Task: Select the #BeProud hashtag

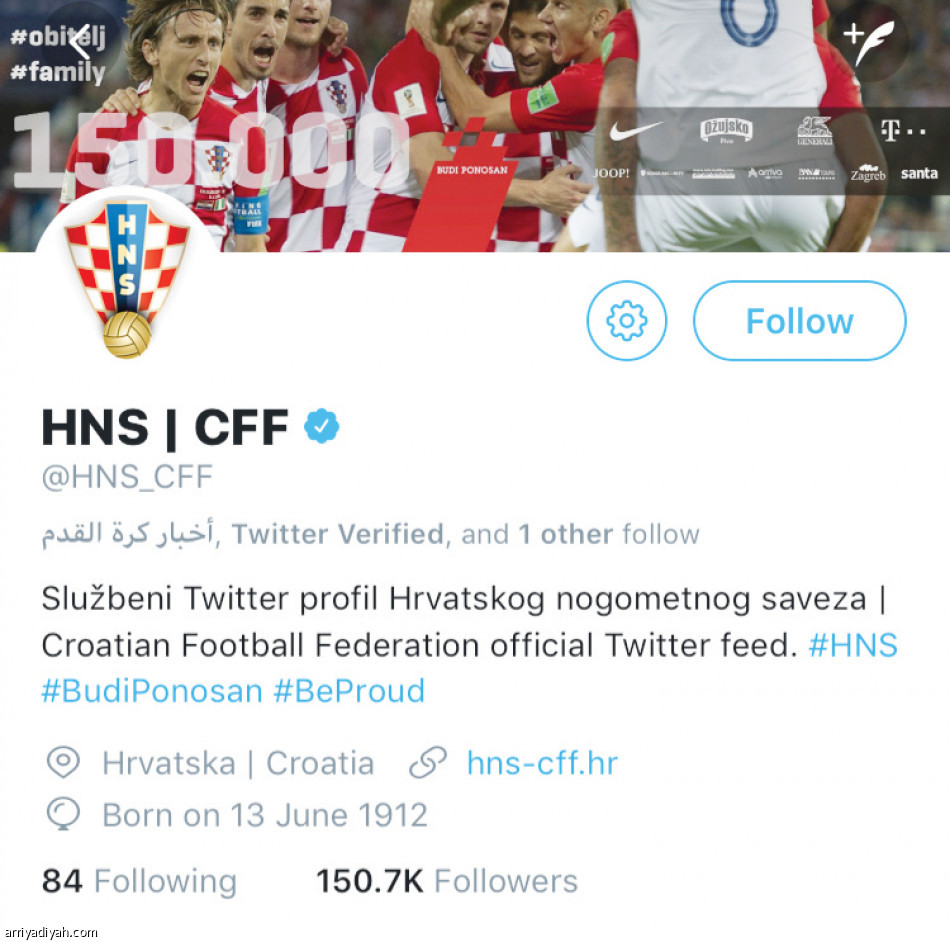Action: click(349, 691)
